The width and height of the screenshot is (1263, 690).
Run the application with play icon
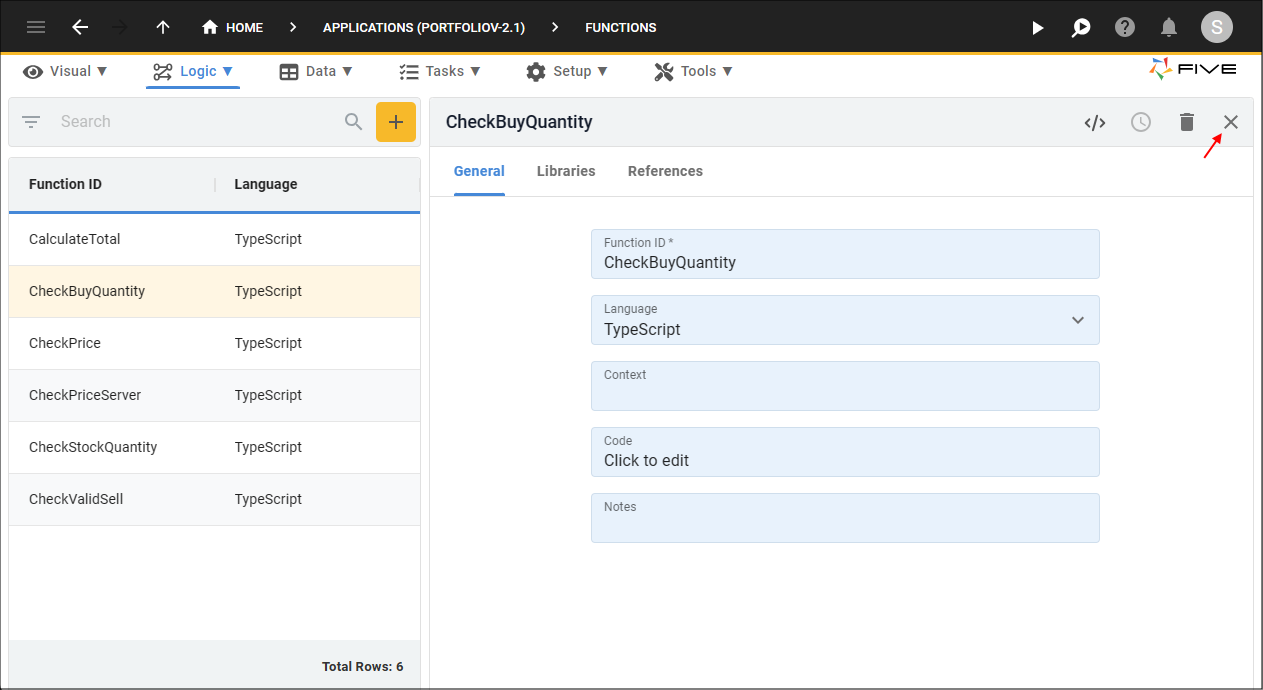pyautogui.click(x=1038, y=28)
